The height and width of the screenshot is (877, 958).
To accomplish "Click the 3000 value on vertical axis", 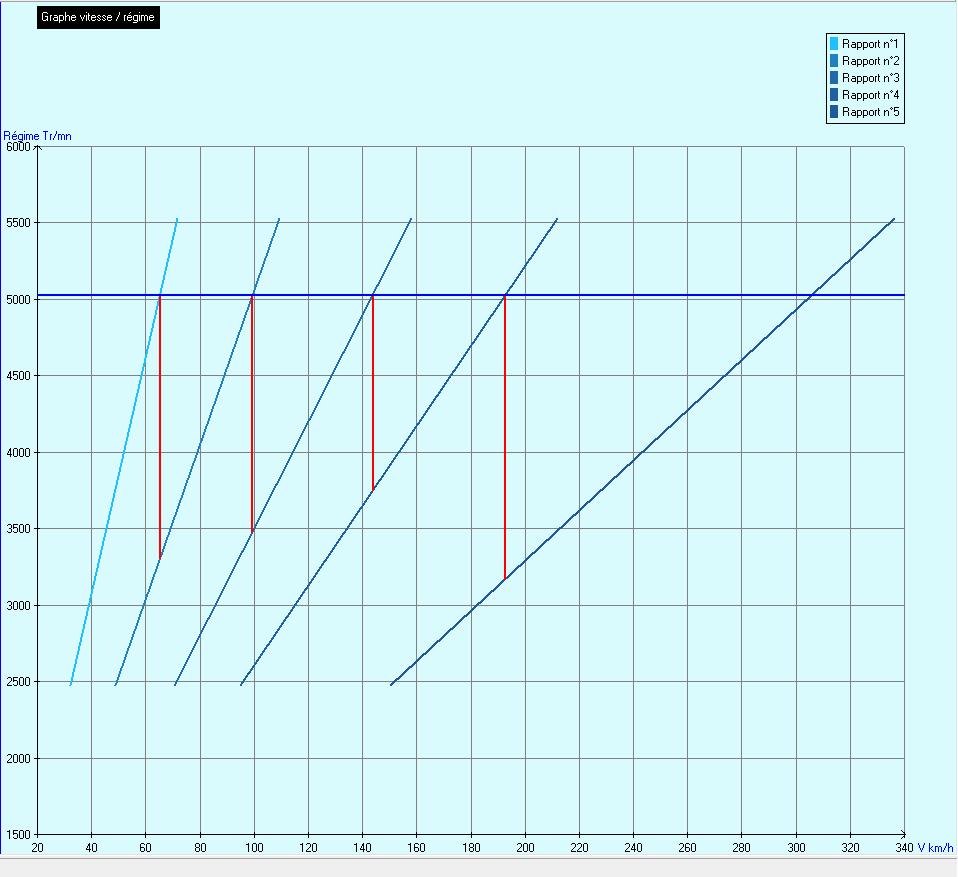I will tap(18, 606).
